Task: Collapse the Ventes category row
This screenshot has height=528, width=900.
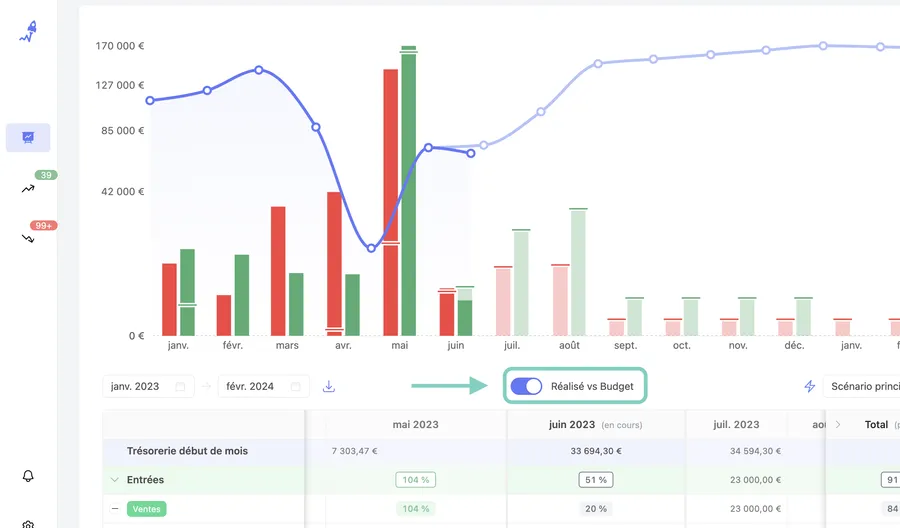Action: pos(115,509)
